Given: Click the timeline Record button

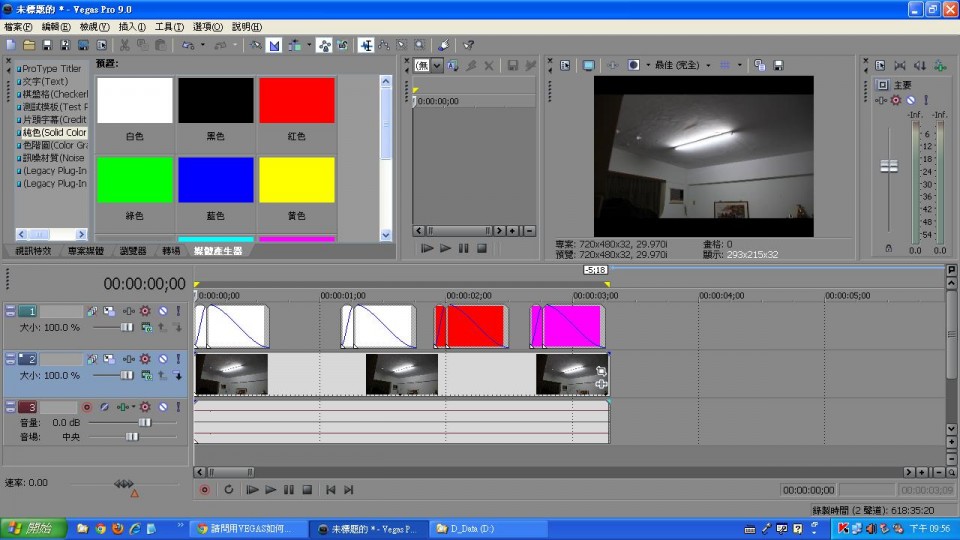Looking at the screenshot, I should pos(205,490).
